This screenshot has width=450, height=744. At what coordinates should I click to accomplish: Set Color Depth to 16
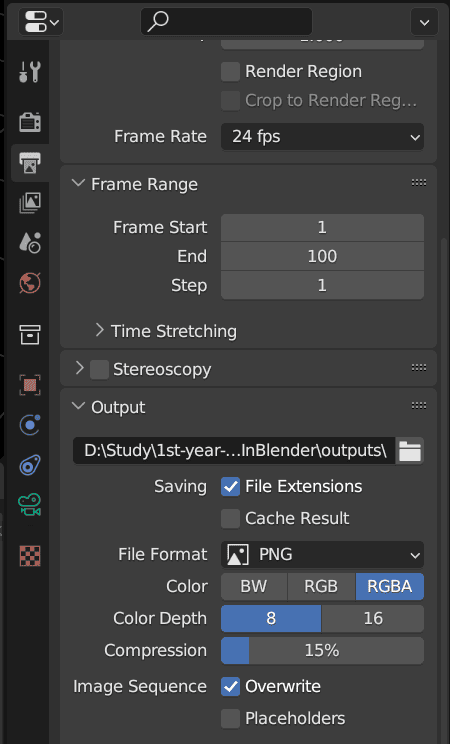[373, 618]
